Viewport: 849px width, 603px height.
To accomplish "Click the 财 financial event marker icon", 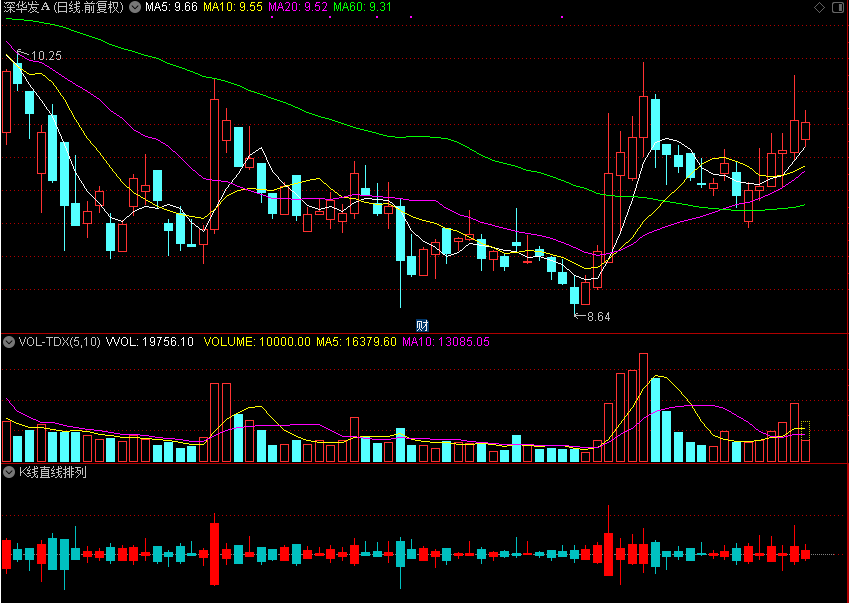I will click(x=422, y=325).
